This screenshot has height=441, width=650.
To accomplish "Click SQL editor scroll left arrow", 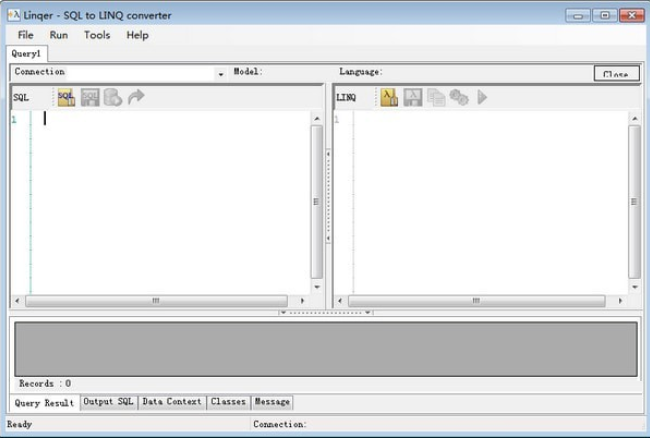I will [17, 301].
